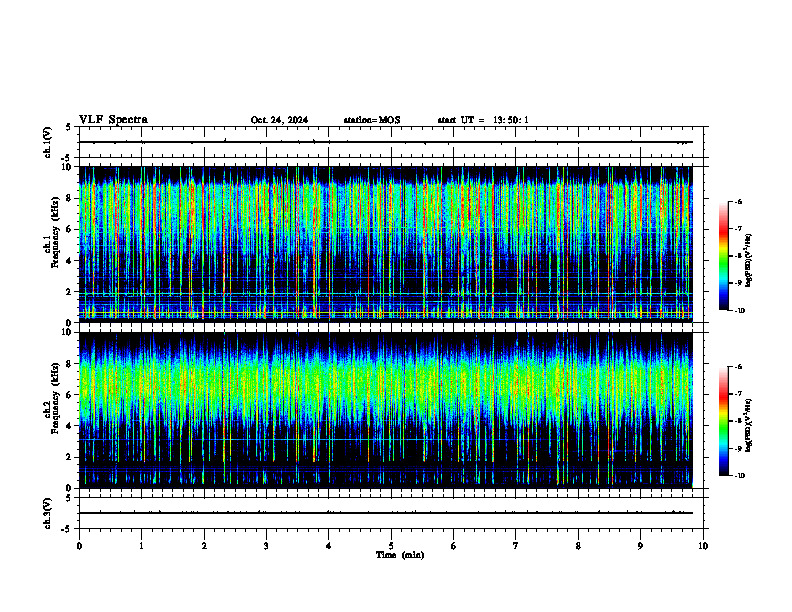Click the time axis tick label "8"
This screenshot has height=612, width=792.
point(578,546)
